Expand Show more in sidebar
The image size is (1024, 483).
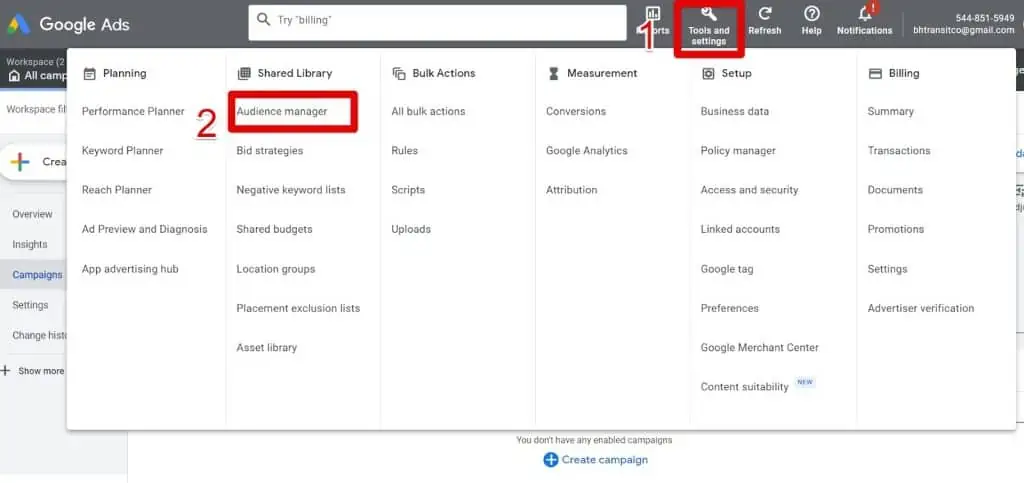pyautogui.click(x=41, y=371)
